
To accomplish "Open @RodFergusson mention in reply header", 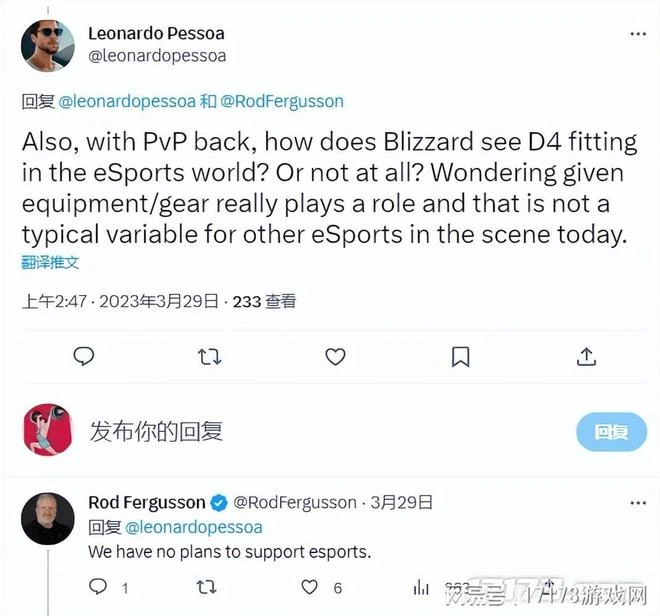I will click(x=282, y=101).
